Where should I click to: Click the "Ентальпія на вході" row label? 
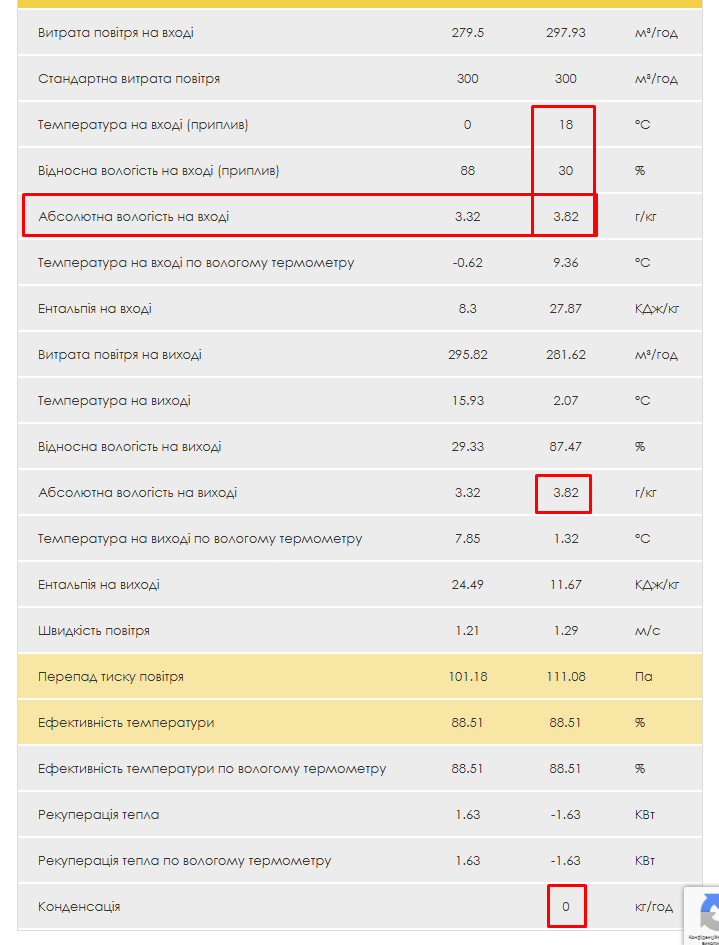pyautogui.click(x=95, y=309)
